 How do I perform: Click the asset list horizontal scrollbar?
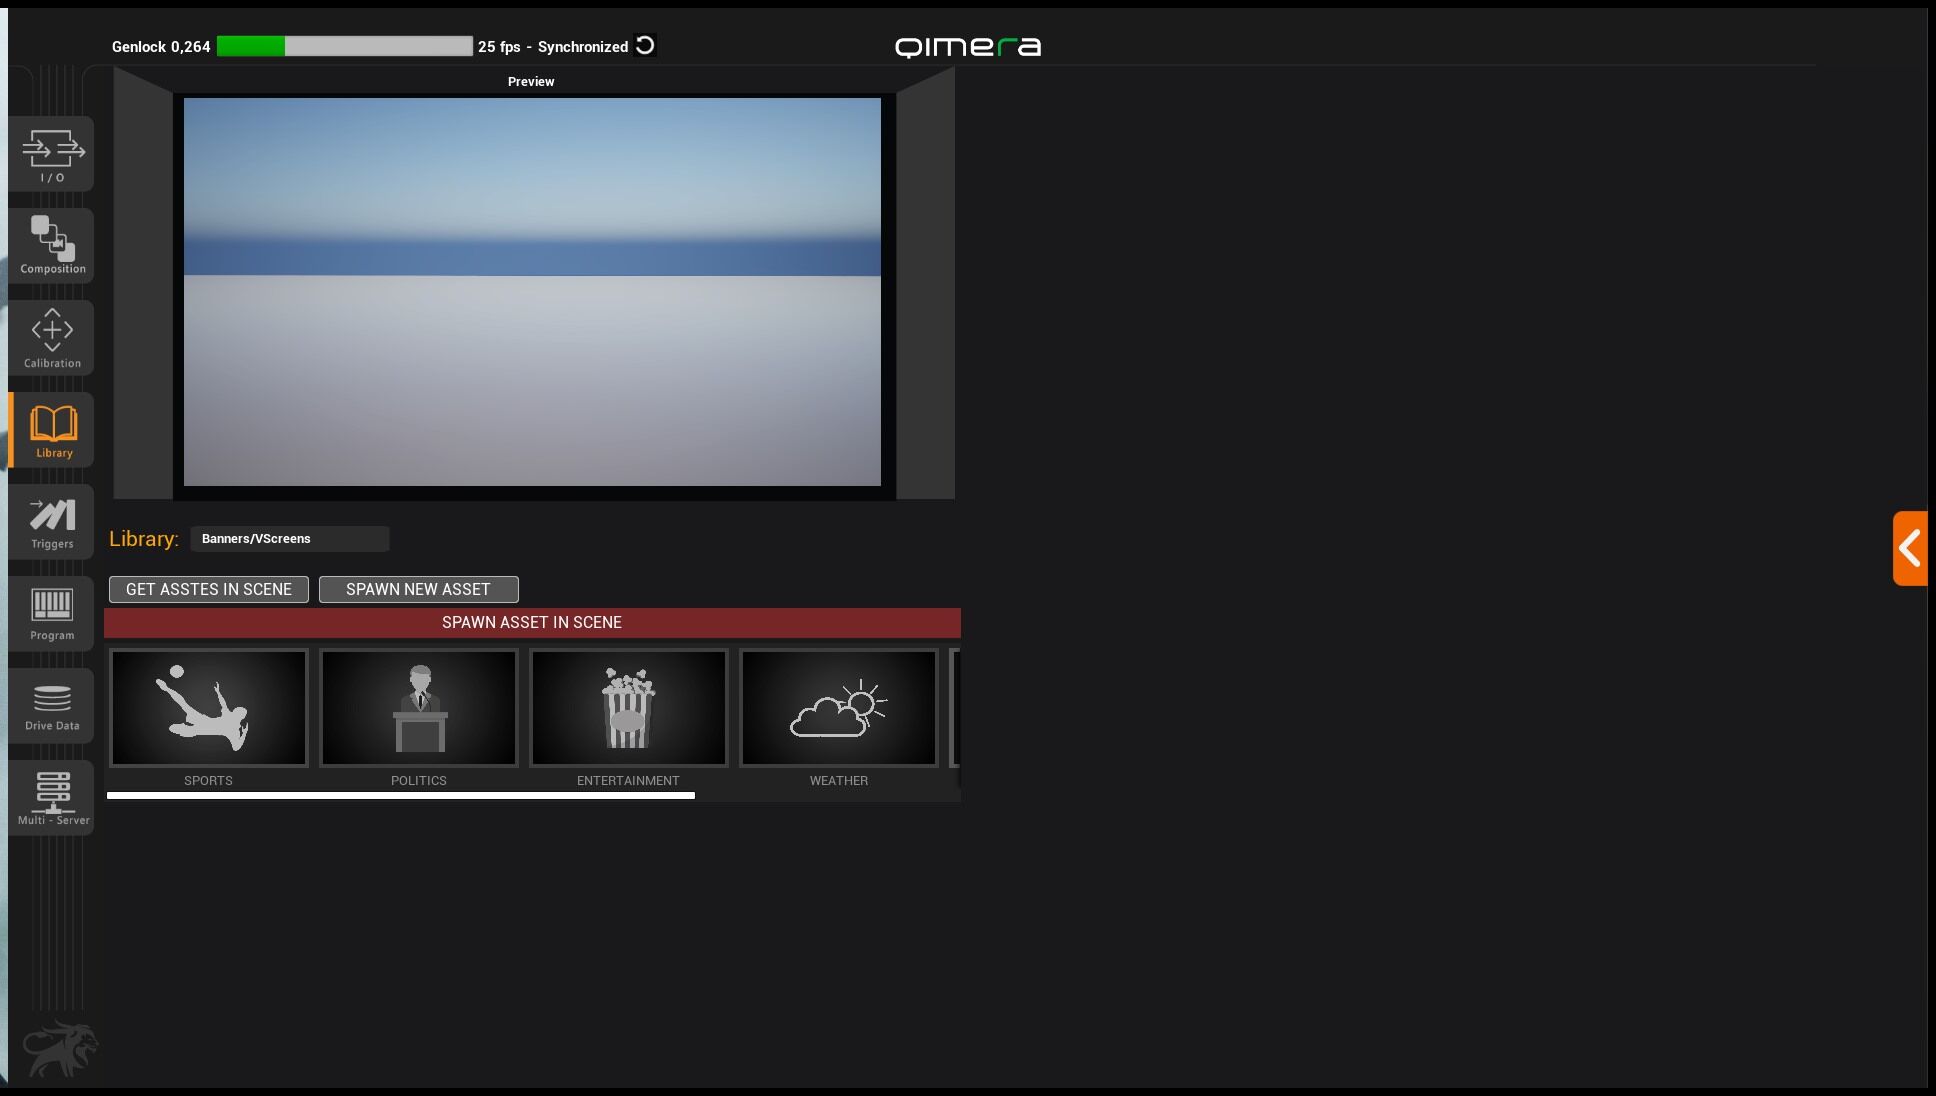(x=400, y=796)
